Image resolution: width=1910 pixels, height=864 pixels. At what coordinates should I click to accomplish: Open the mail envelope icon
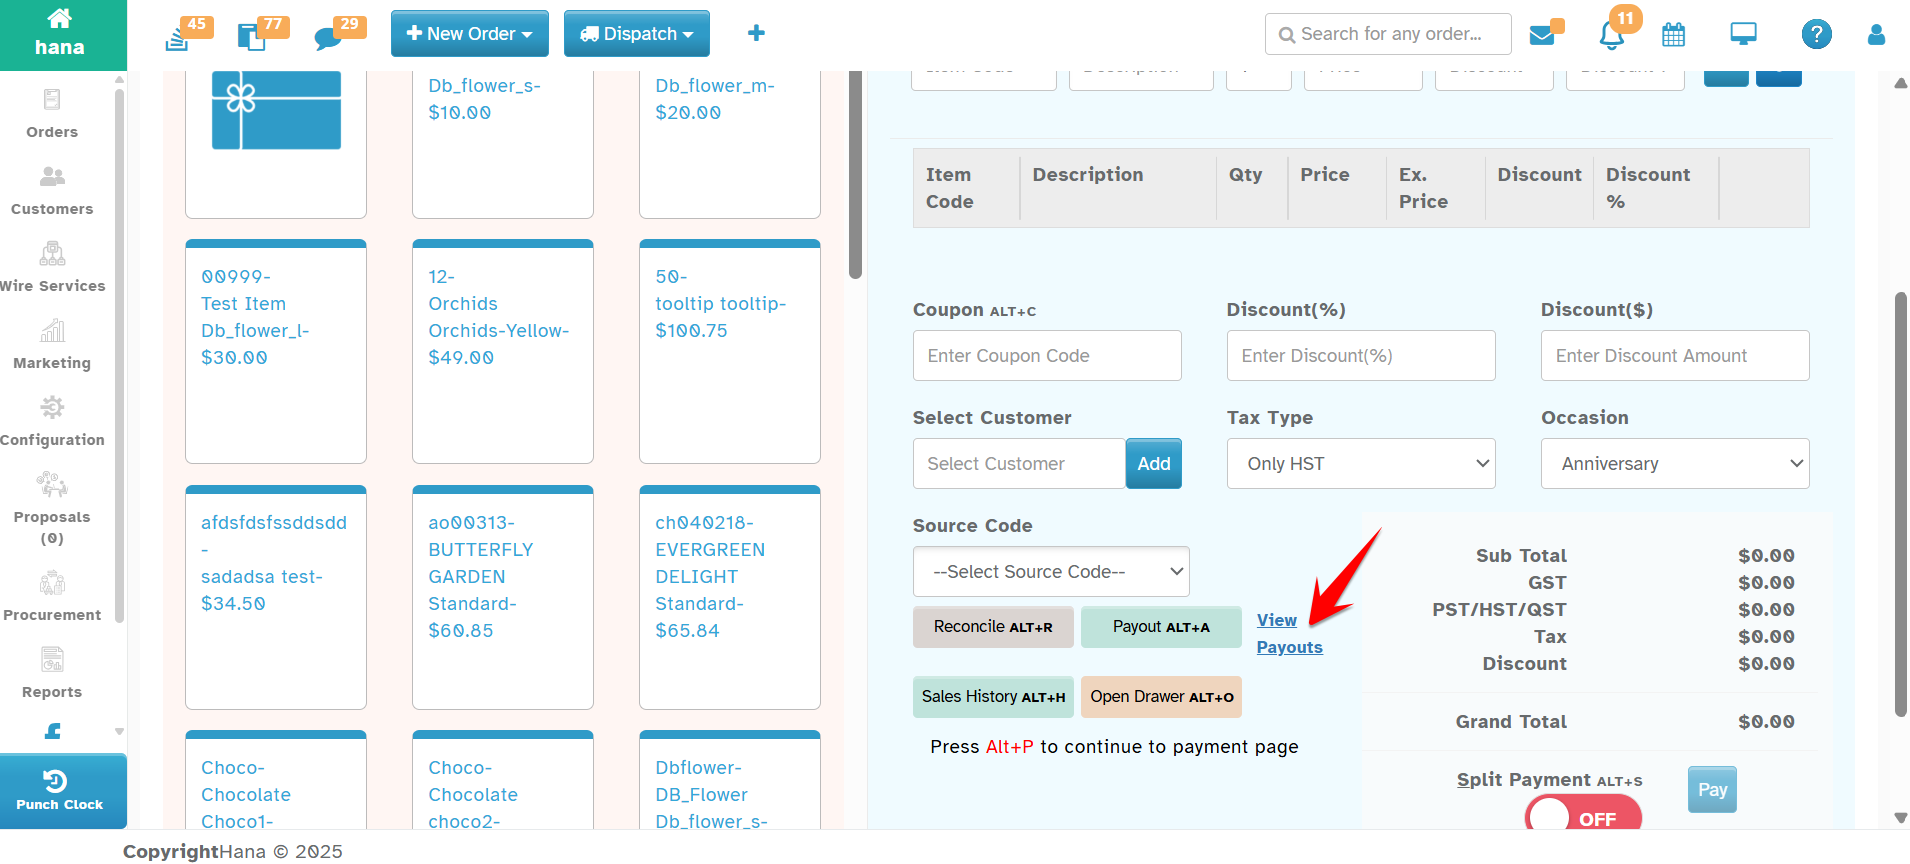coord(1542,35)
